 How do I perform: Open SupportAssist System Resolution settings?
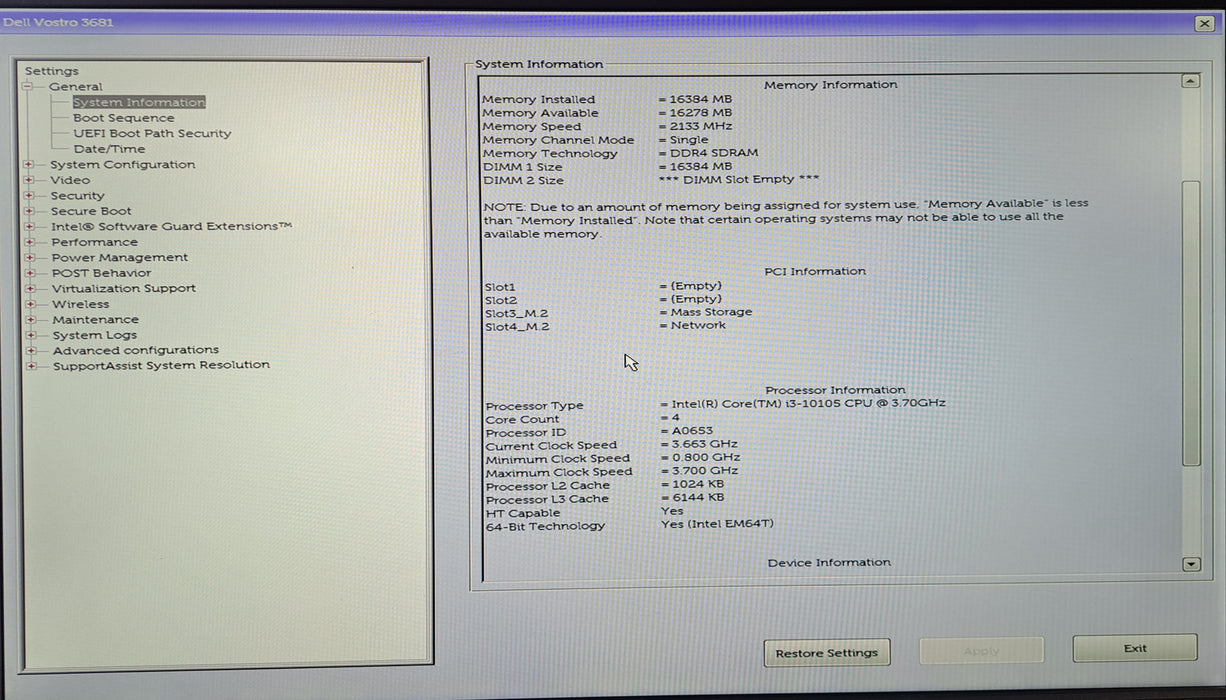(x=161, y=366)
